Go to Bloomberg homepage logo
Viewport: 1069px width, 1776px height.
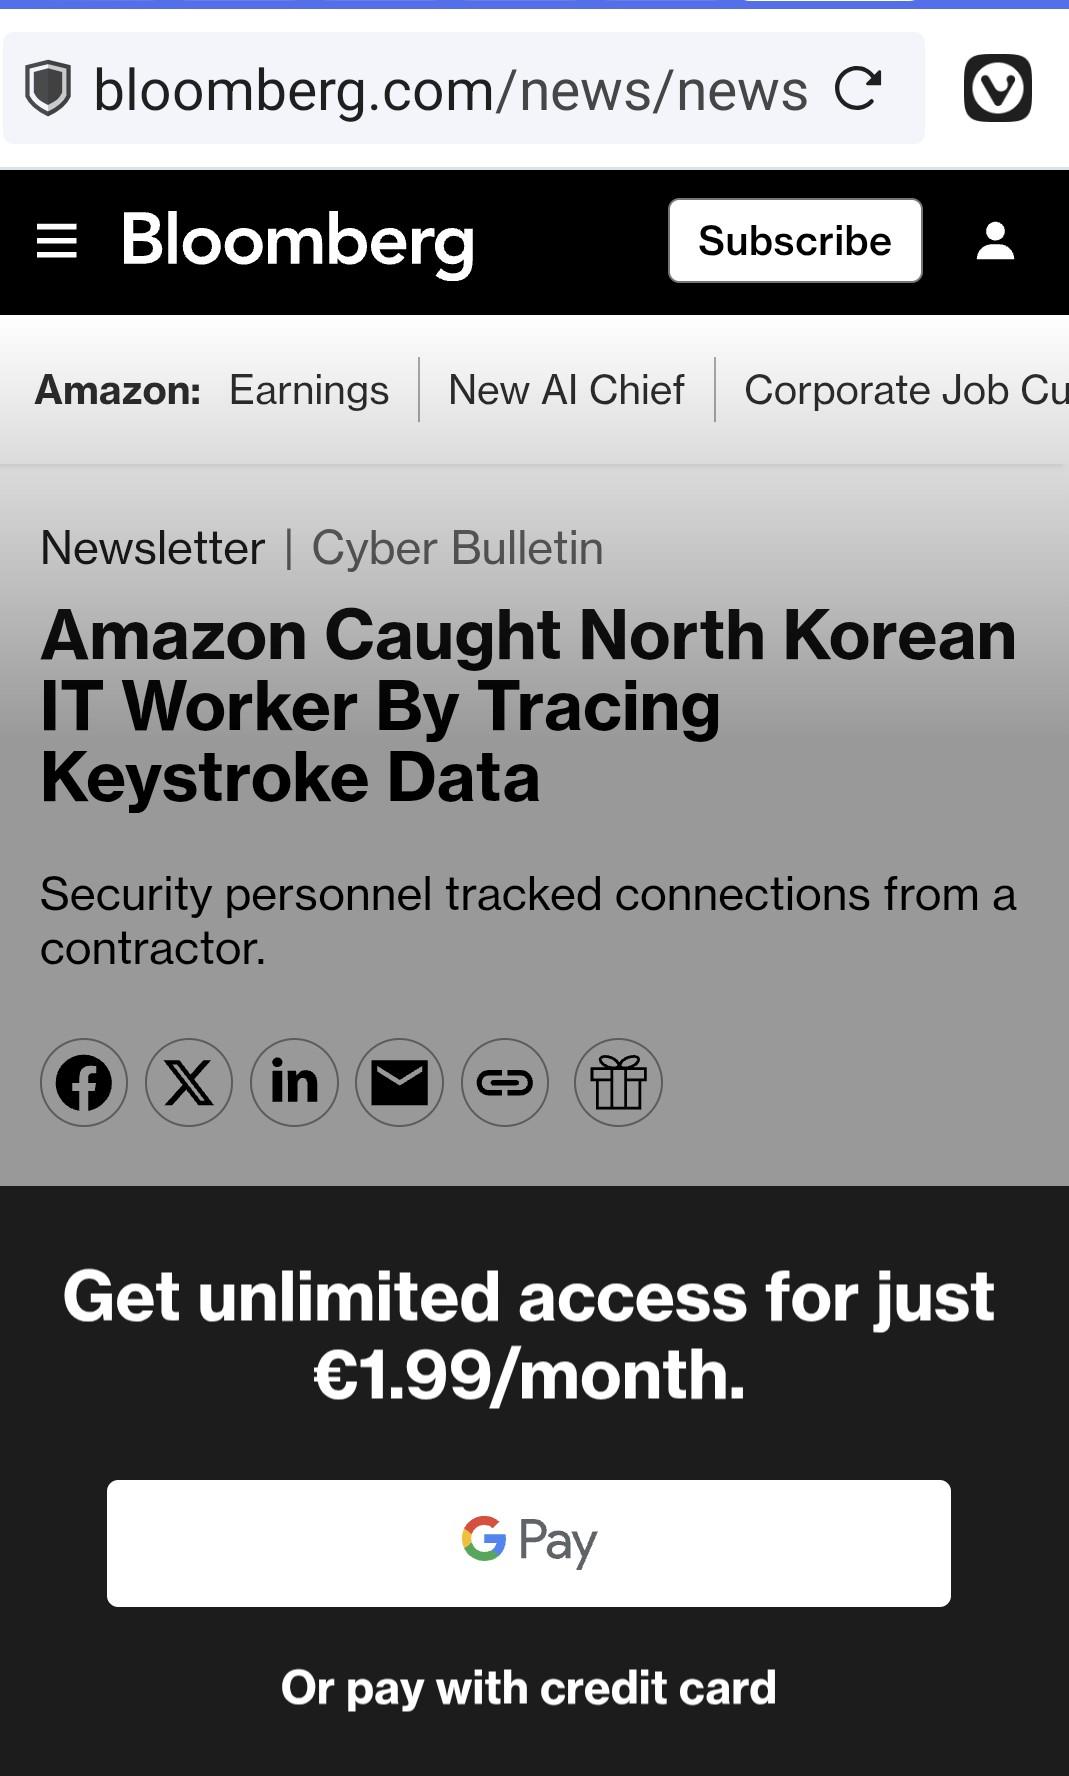pos(298,243)
